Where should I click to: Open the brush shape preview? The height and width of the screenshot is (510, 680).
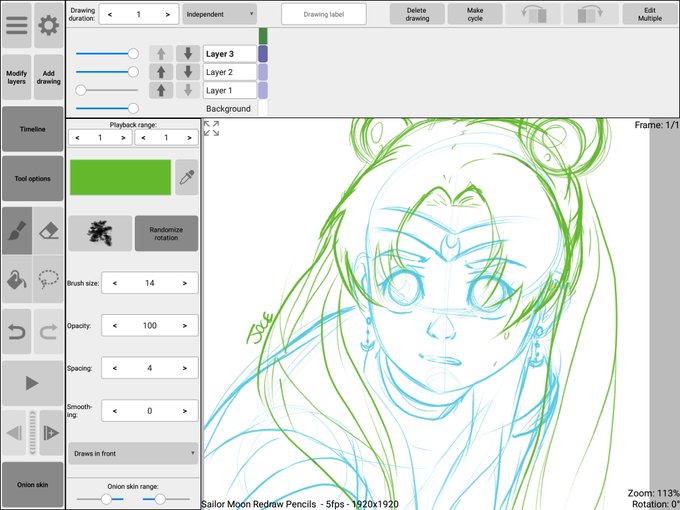pos(100,233)
